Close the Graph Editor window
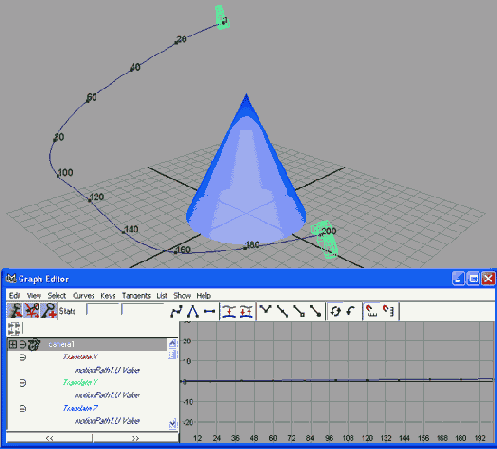This screenshot has width=497, height=449. coord(488,278)
